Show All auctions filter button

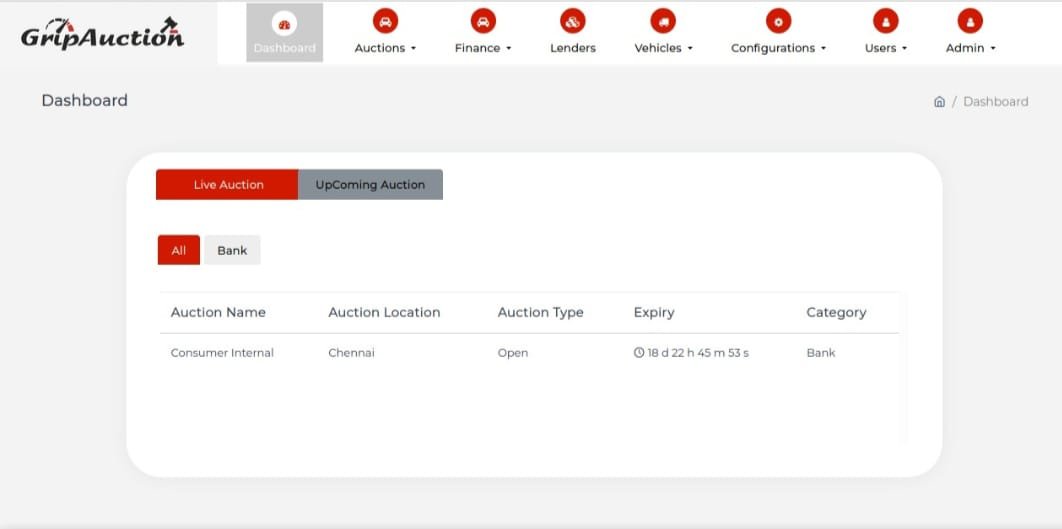(x=179, y=250)
